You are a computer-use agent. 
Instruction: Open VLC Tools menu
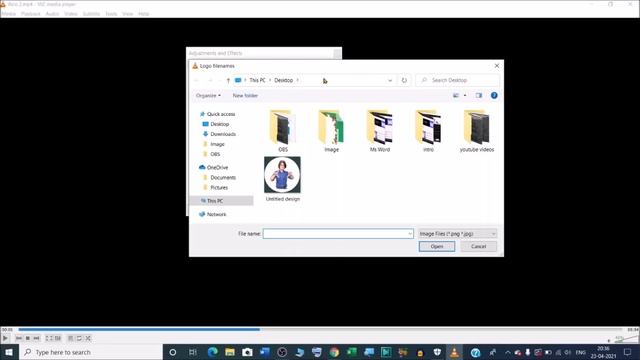coord(111,14)
